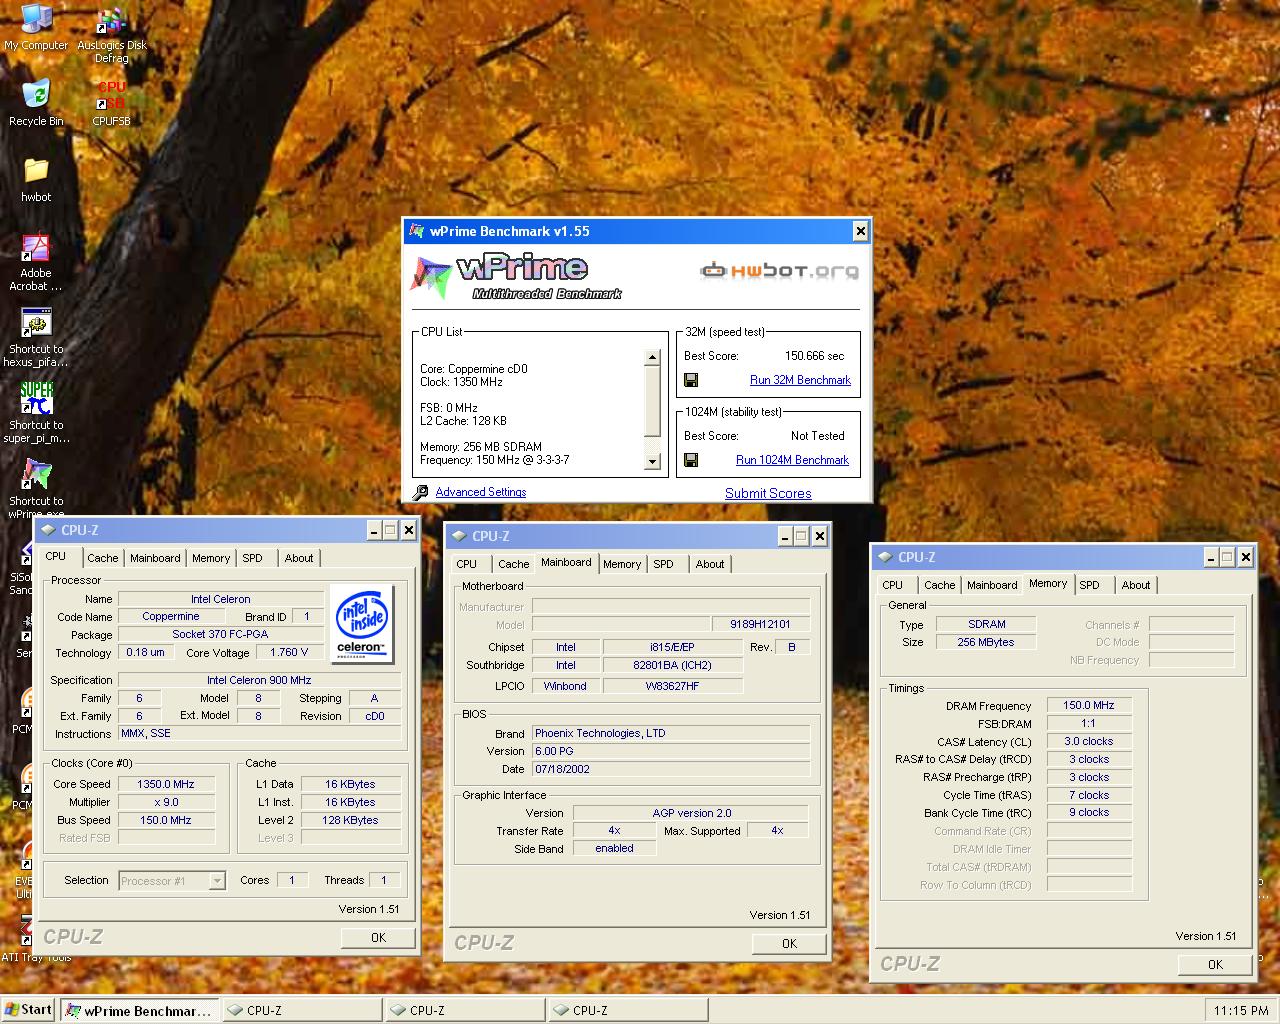This screenshot has height=1024, width=1280.
Task: Click the title bar icon of the CPU tab CPU-Z window
Action: tap(48, 530)
